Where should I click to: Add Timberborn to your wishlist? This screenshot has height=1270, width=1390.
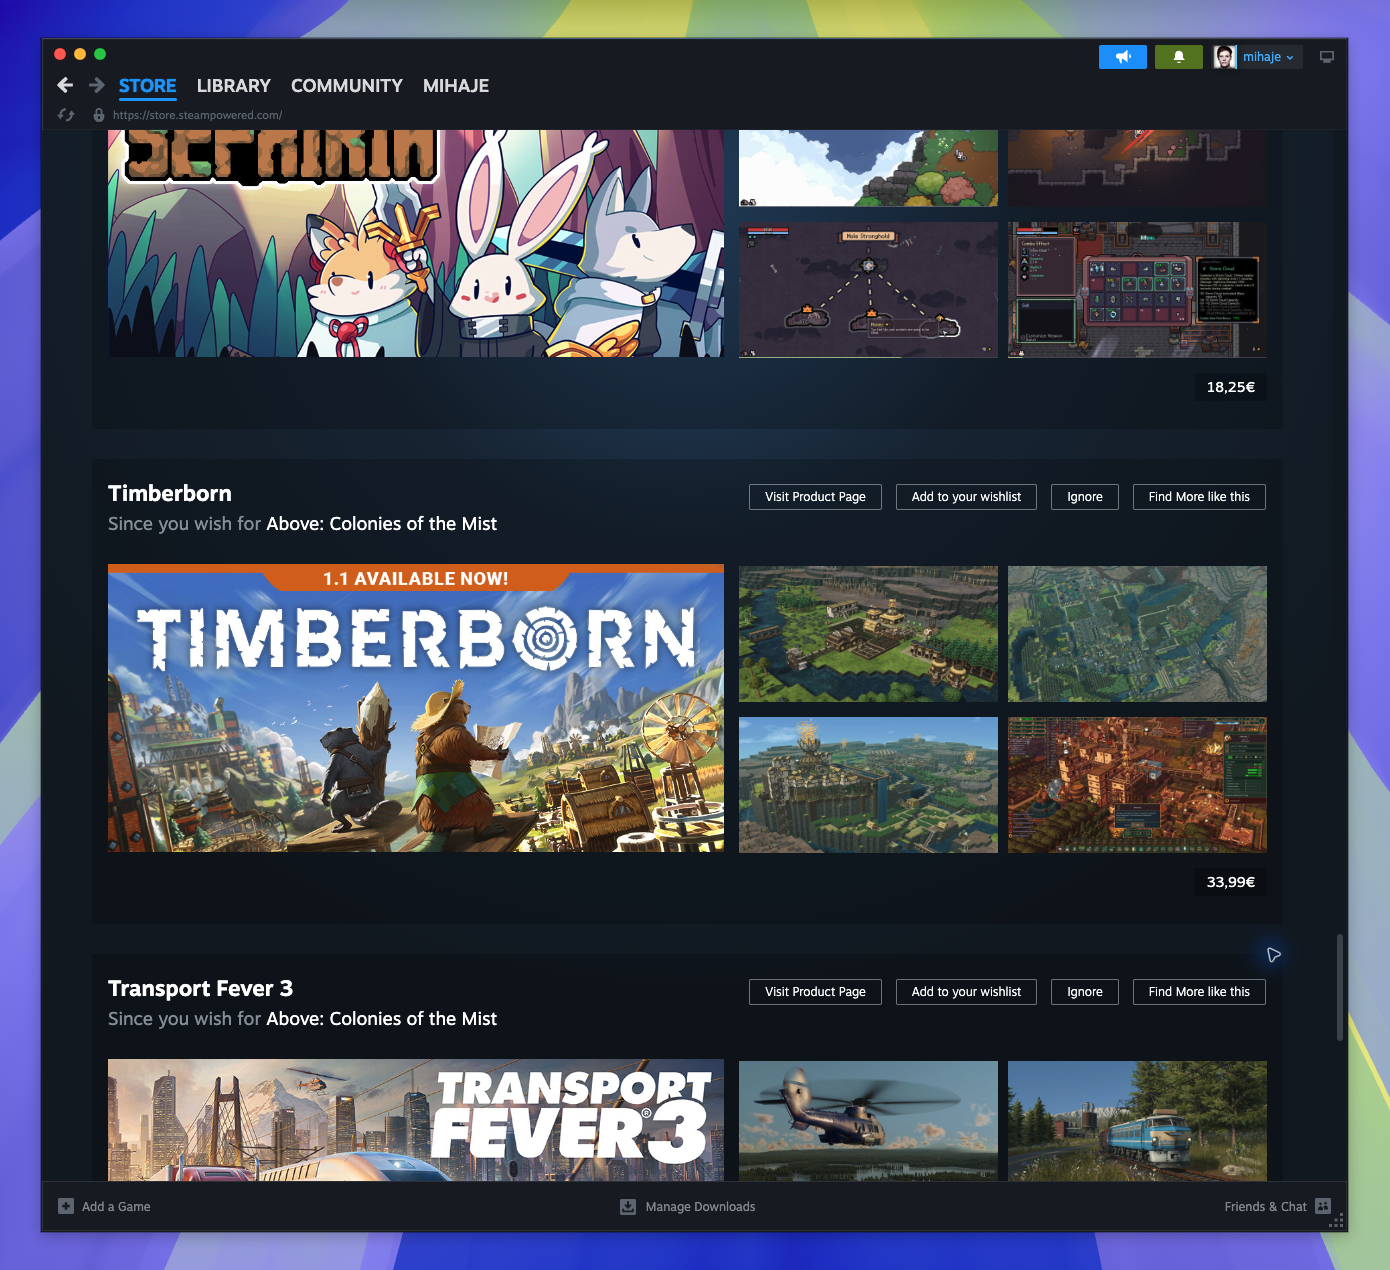pyautogui.click(x=966, y=497)
